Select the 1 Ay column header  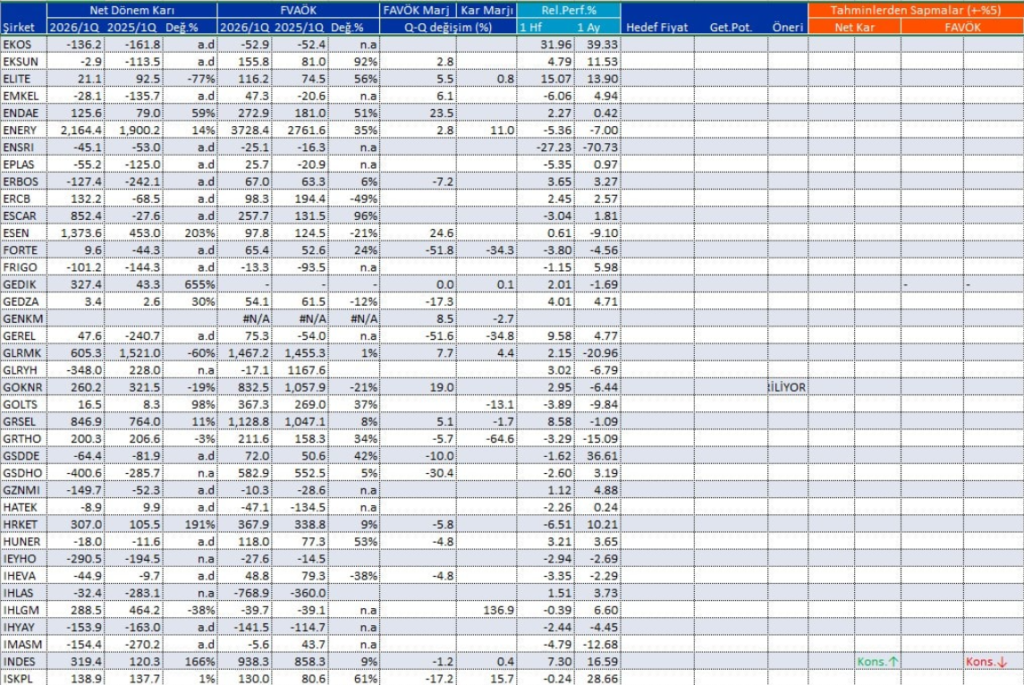[x=588, y=27]
